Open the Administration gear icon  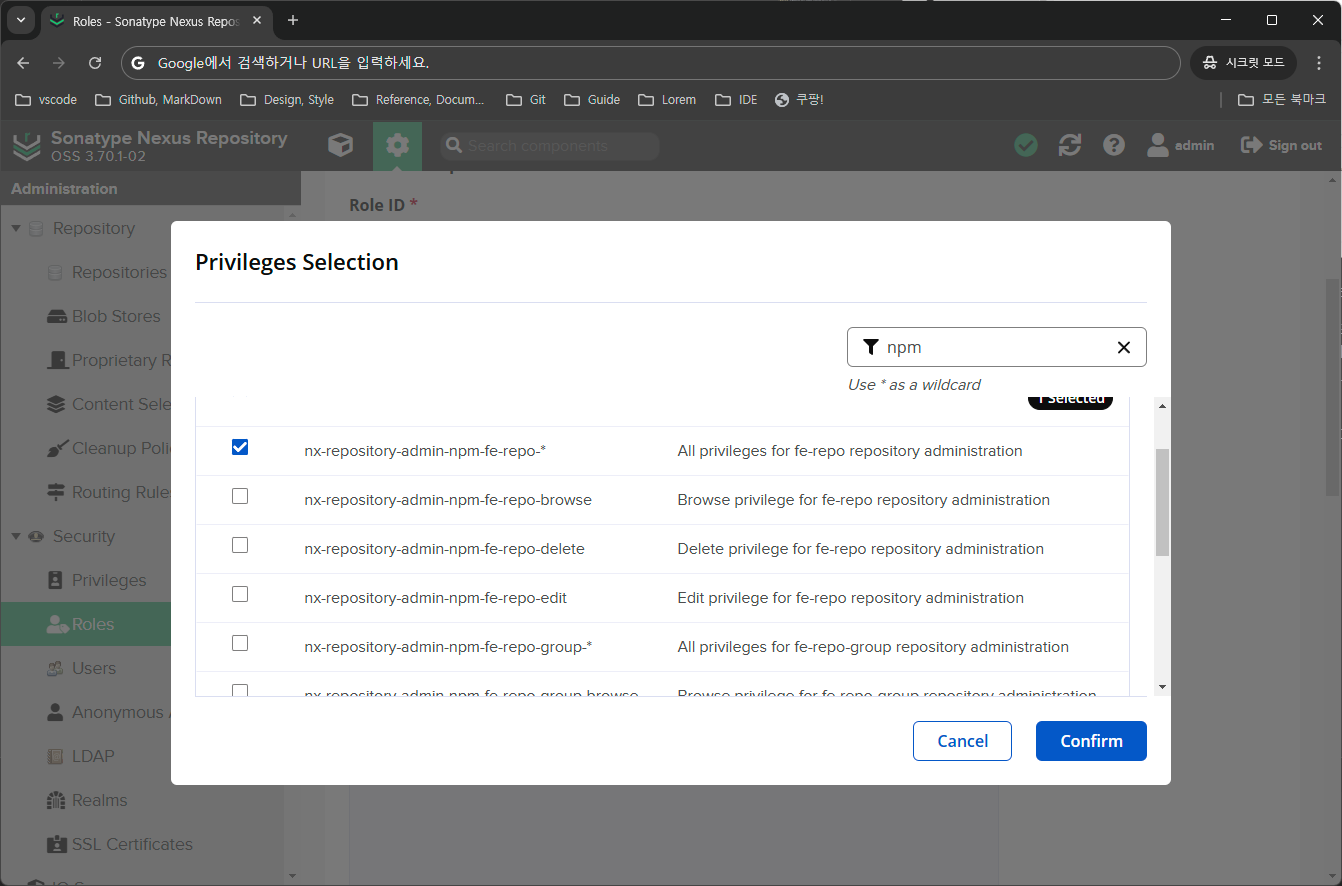click(397, 145)
